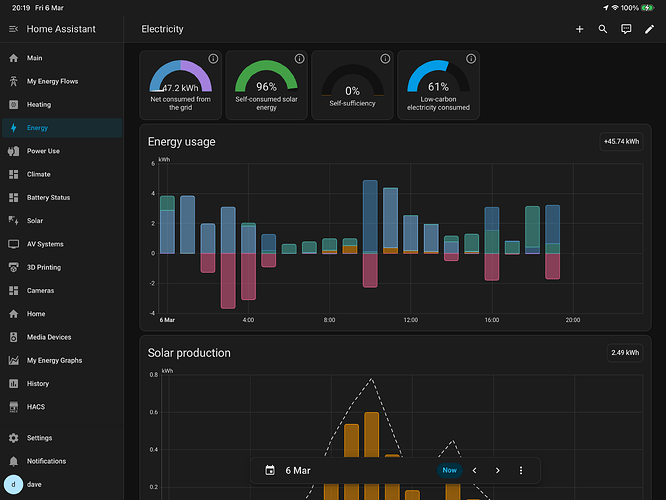
Task: Edit dashboard with the pencil icon
Action: (649, 29)
